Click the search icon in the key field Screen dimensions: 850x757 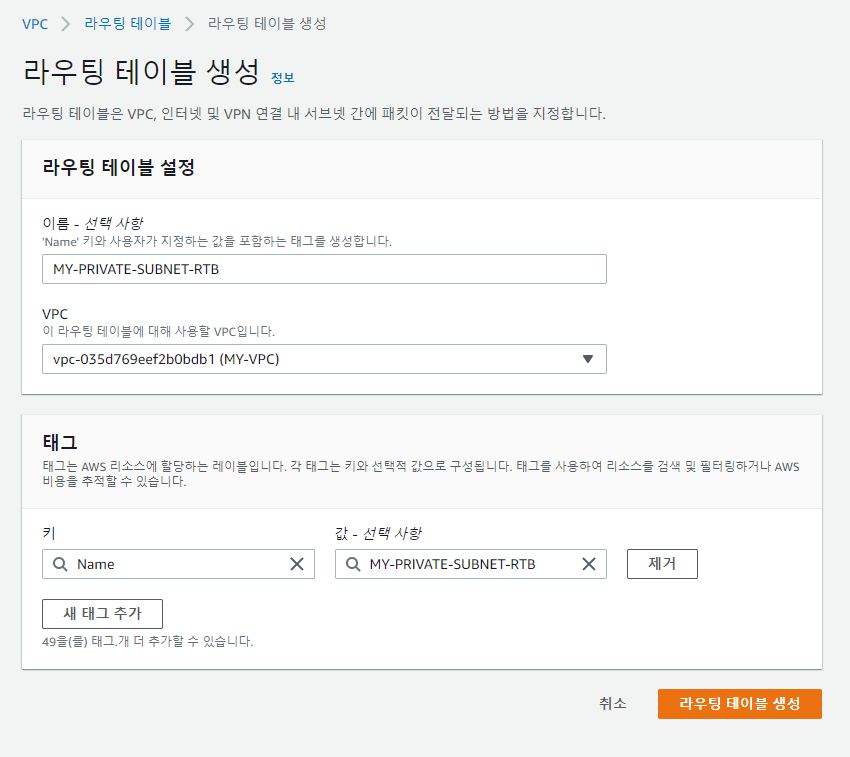(60, 564)
